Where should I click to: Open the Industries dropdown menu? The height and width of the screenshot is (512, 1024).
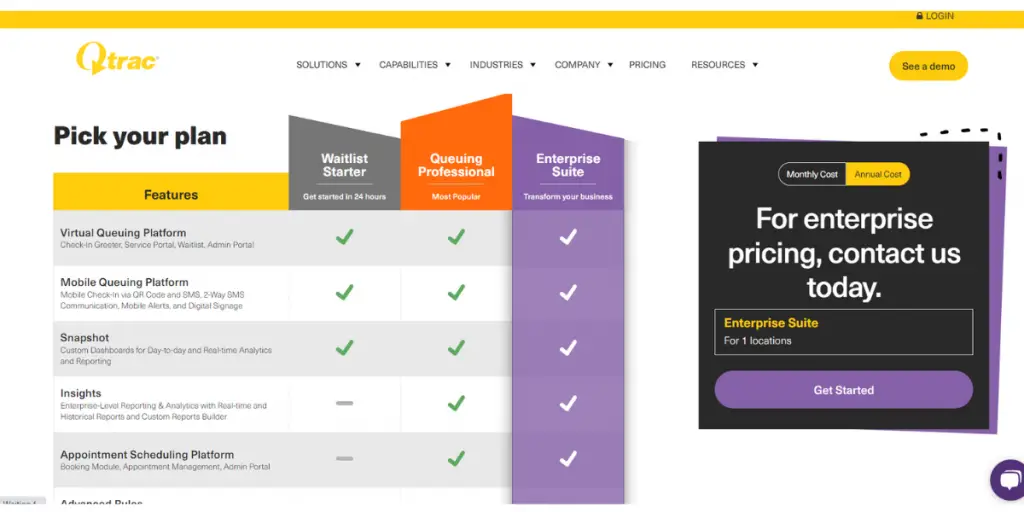click(502, 65)
